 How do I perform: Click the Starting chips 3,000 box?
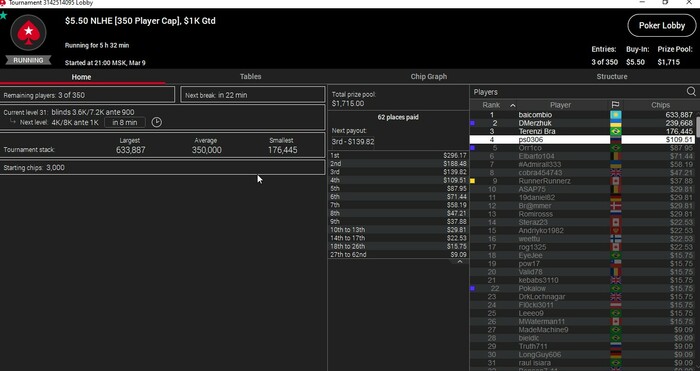(162, 167)
